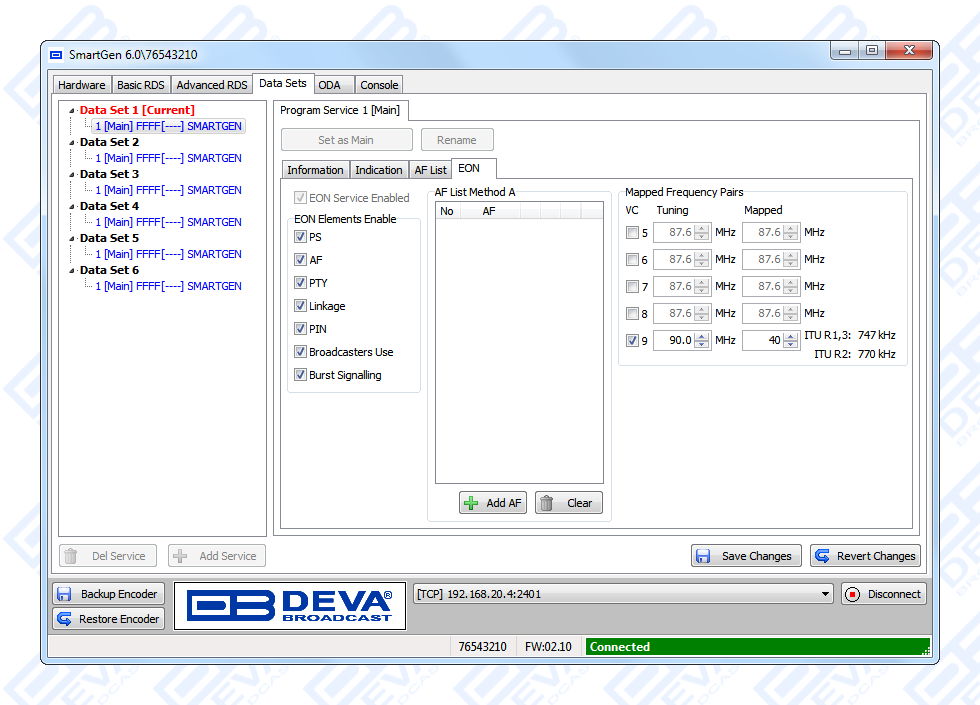Click the Restore Encoder arrow icon
The width and height of the screenshot is (980, 705).
pyautogui.click(x=64, y=619)
